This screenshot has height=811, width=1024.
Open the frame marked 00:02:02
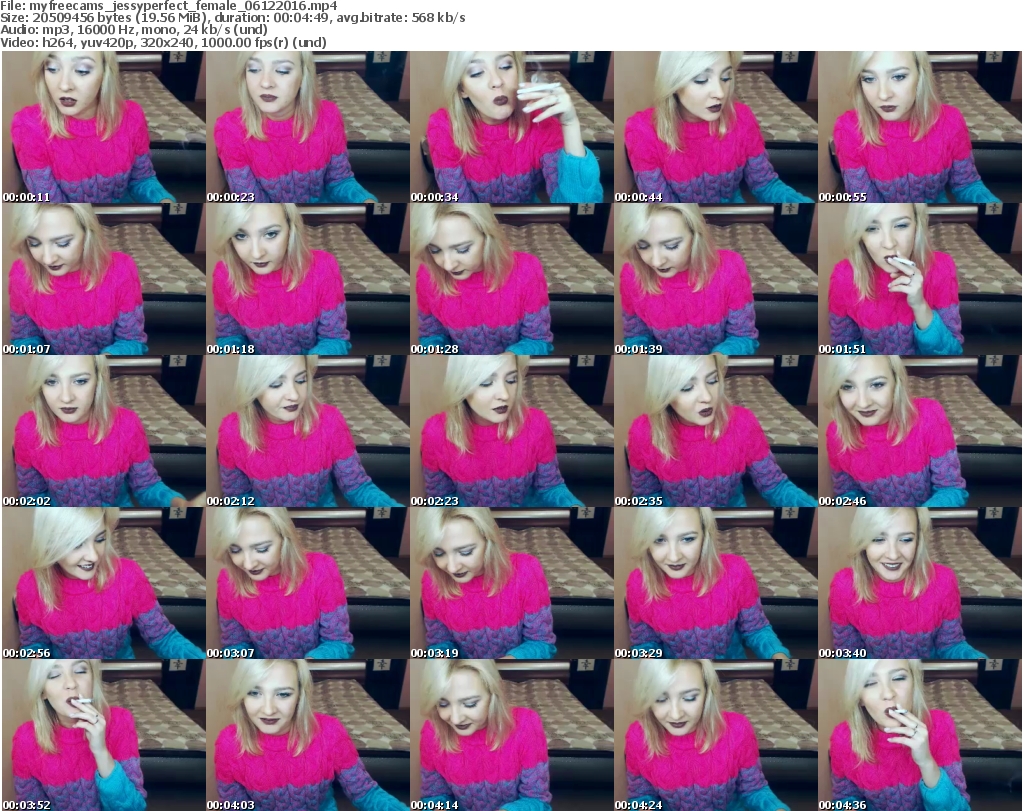pyautogui.click(x=103, y=431)
